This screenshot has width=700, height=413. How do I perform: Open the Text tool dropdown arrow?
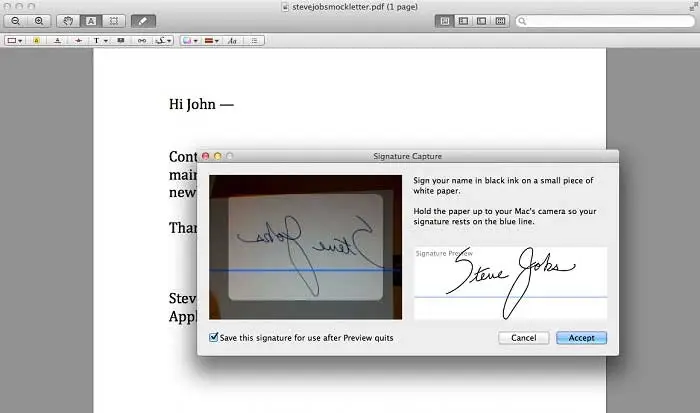[x=106, y=41]
